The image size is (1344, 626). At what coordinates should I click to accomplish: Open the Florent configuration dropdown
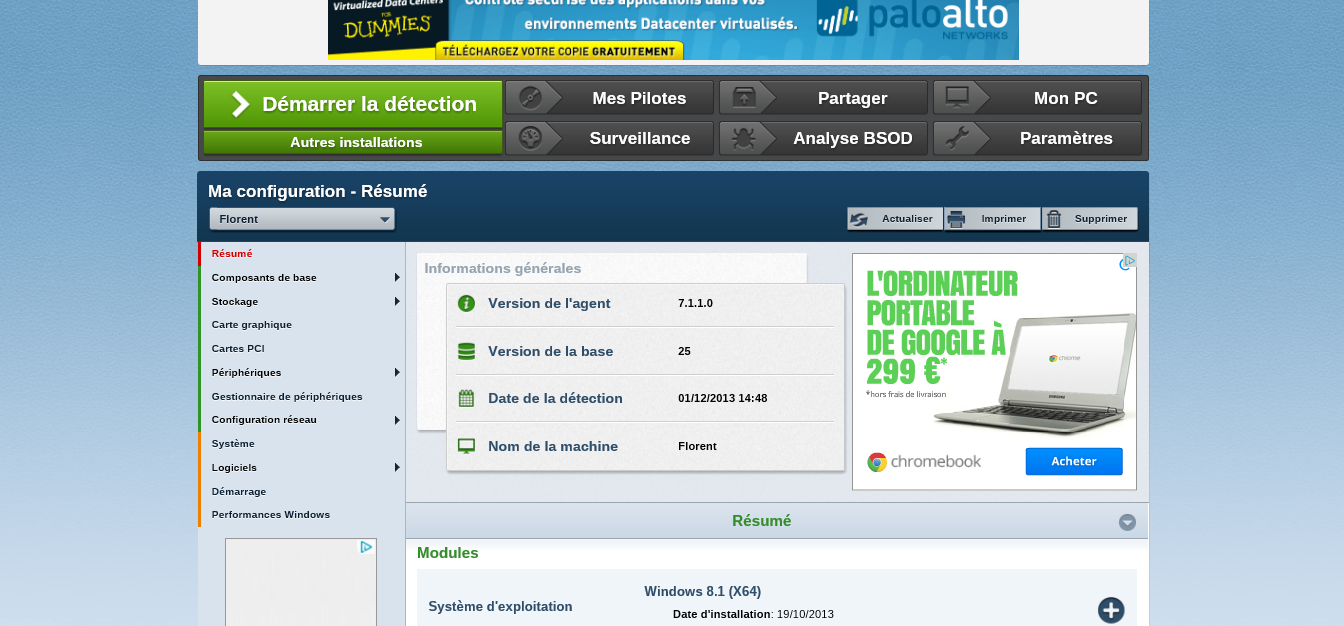302,219
